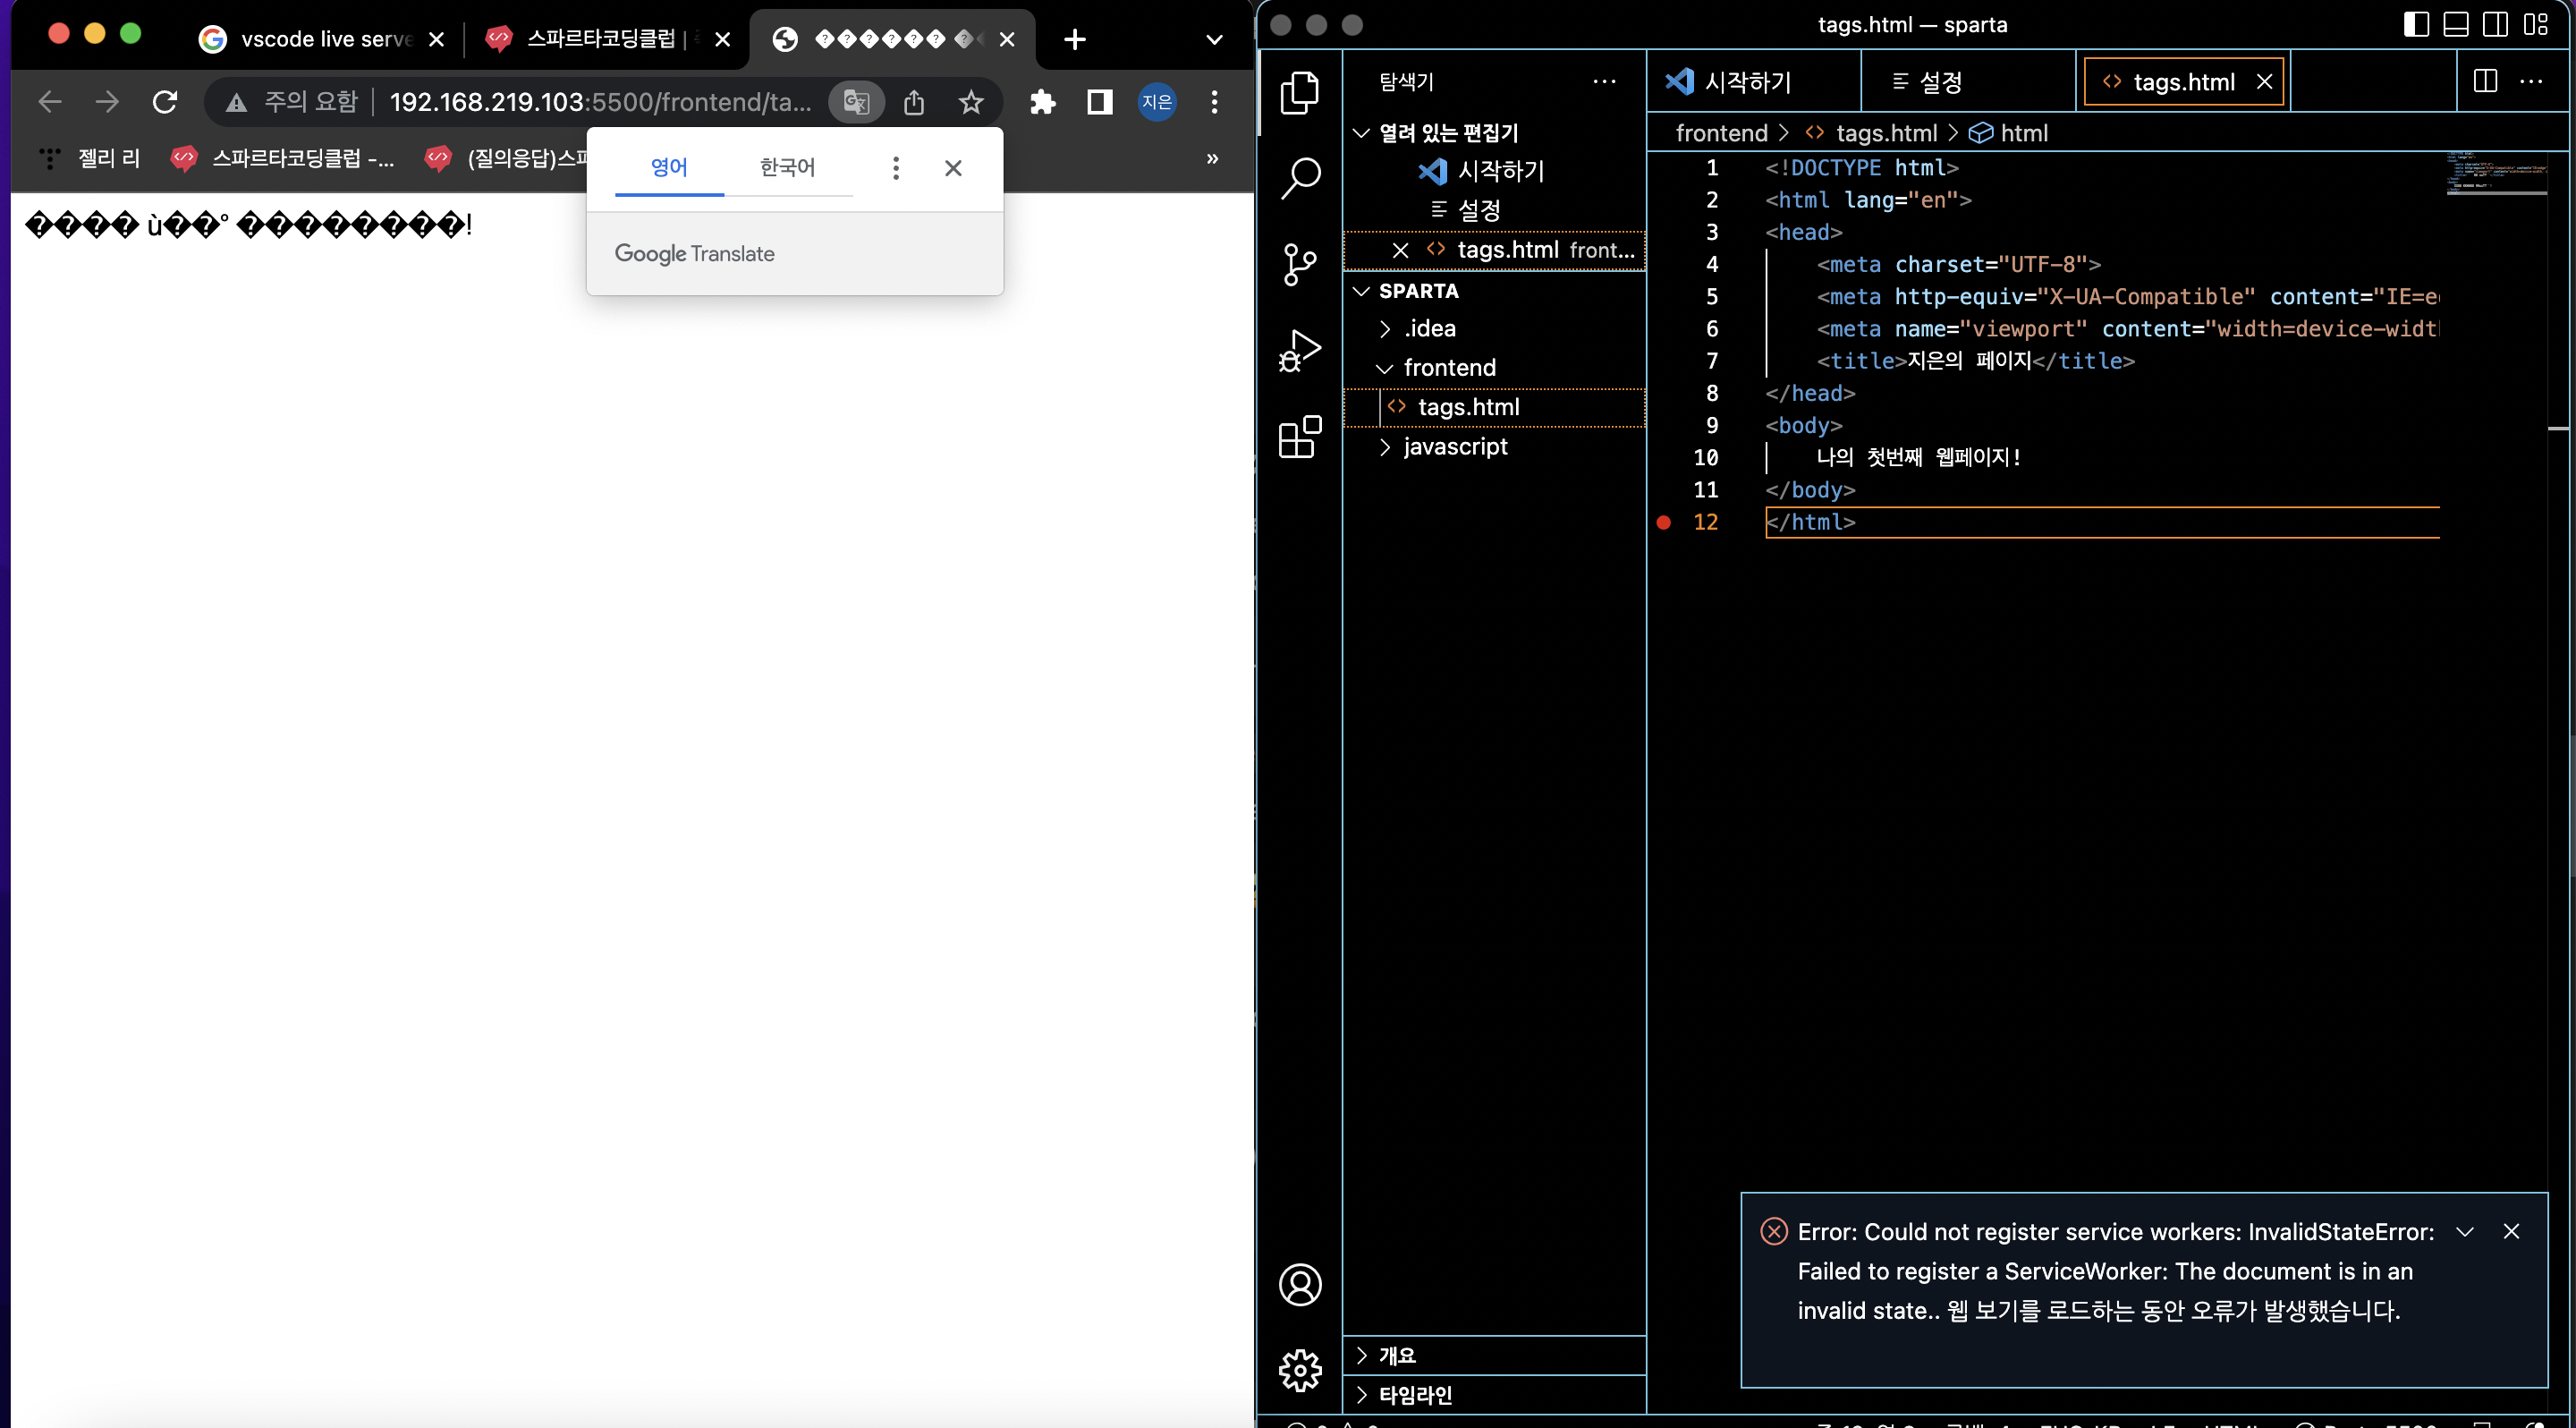Select tags.html editor tab

pyautogui.click(x=2184, y=81)
